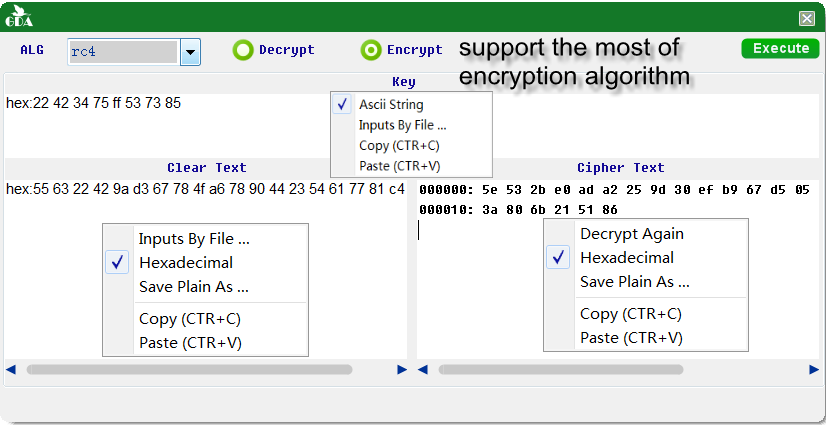
Task: Click the green Execute button
Action: pyautogui.click(x=781, y=48)
